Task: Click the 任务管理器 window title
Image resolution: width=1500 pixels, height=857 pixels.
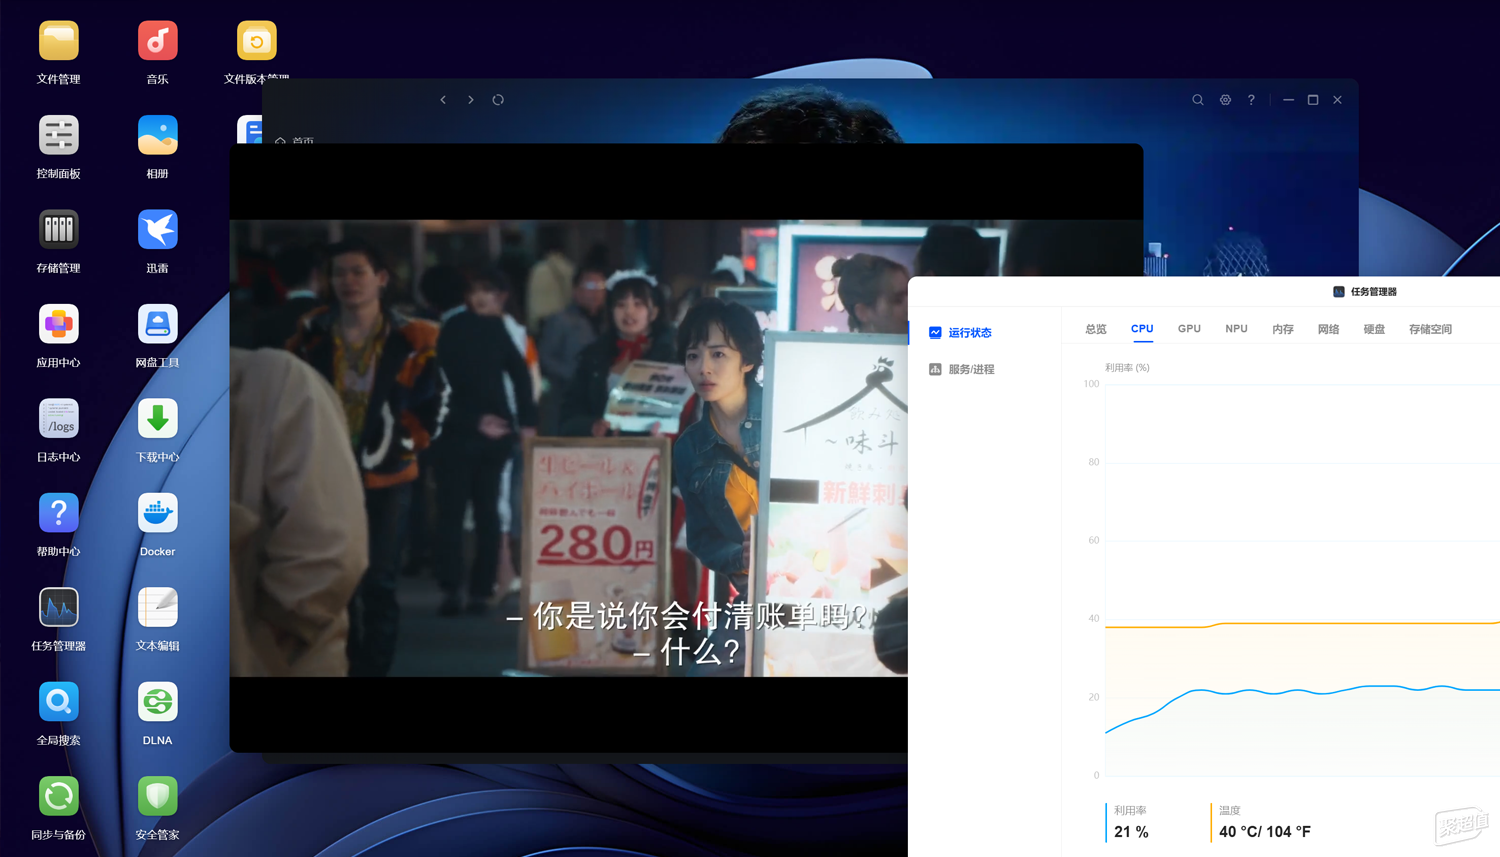Action: click(x=1373, y=292)
